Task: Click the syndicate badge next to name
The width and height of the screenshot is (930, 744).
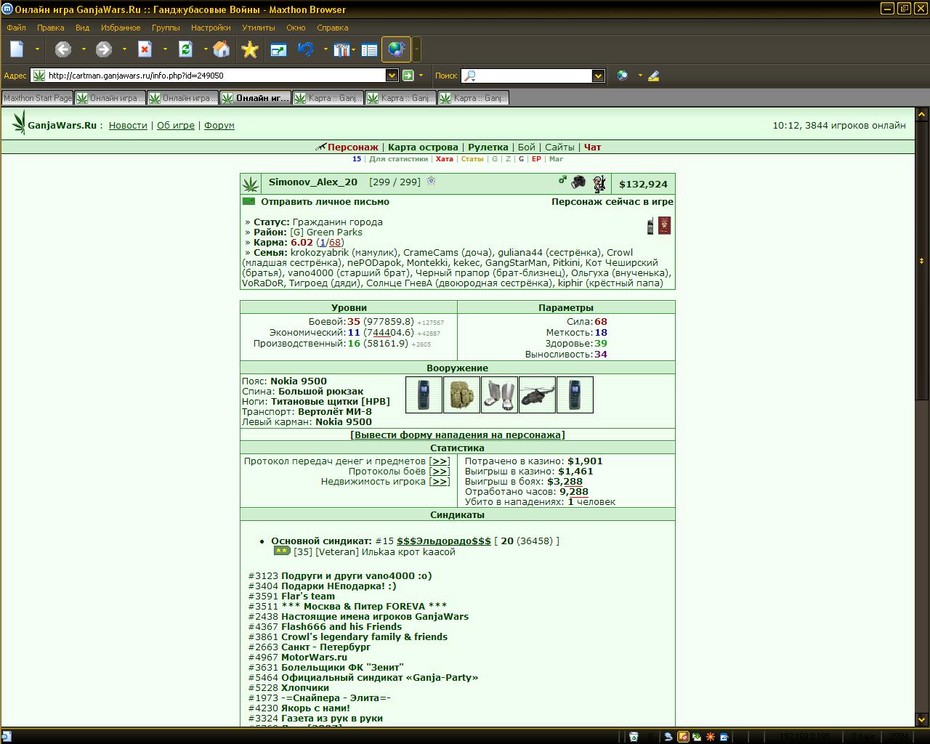Action: tap(431, 181)
